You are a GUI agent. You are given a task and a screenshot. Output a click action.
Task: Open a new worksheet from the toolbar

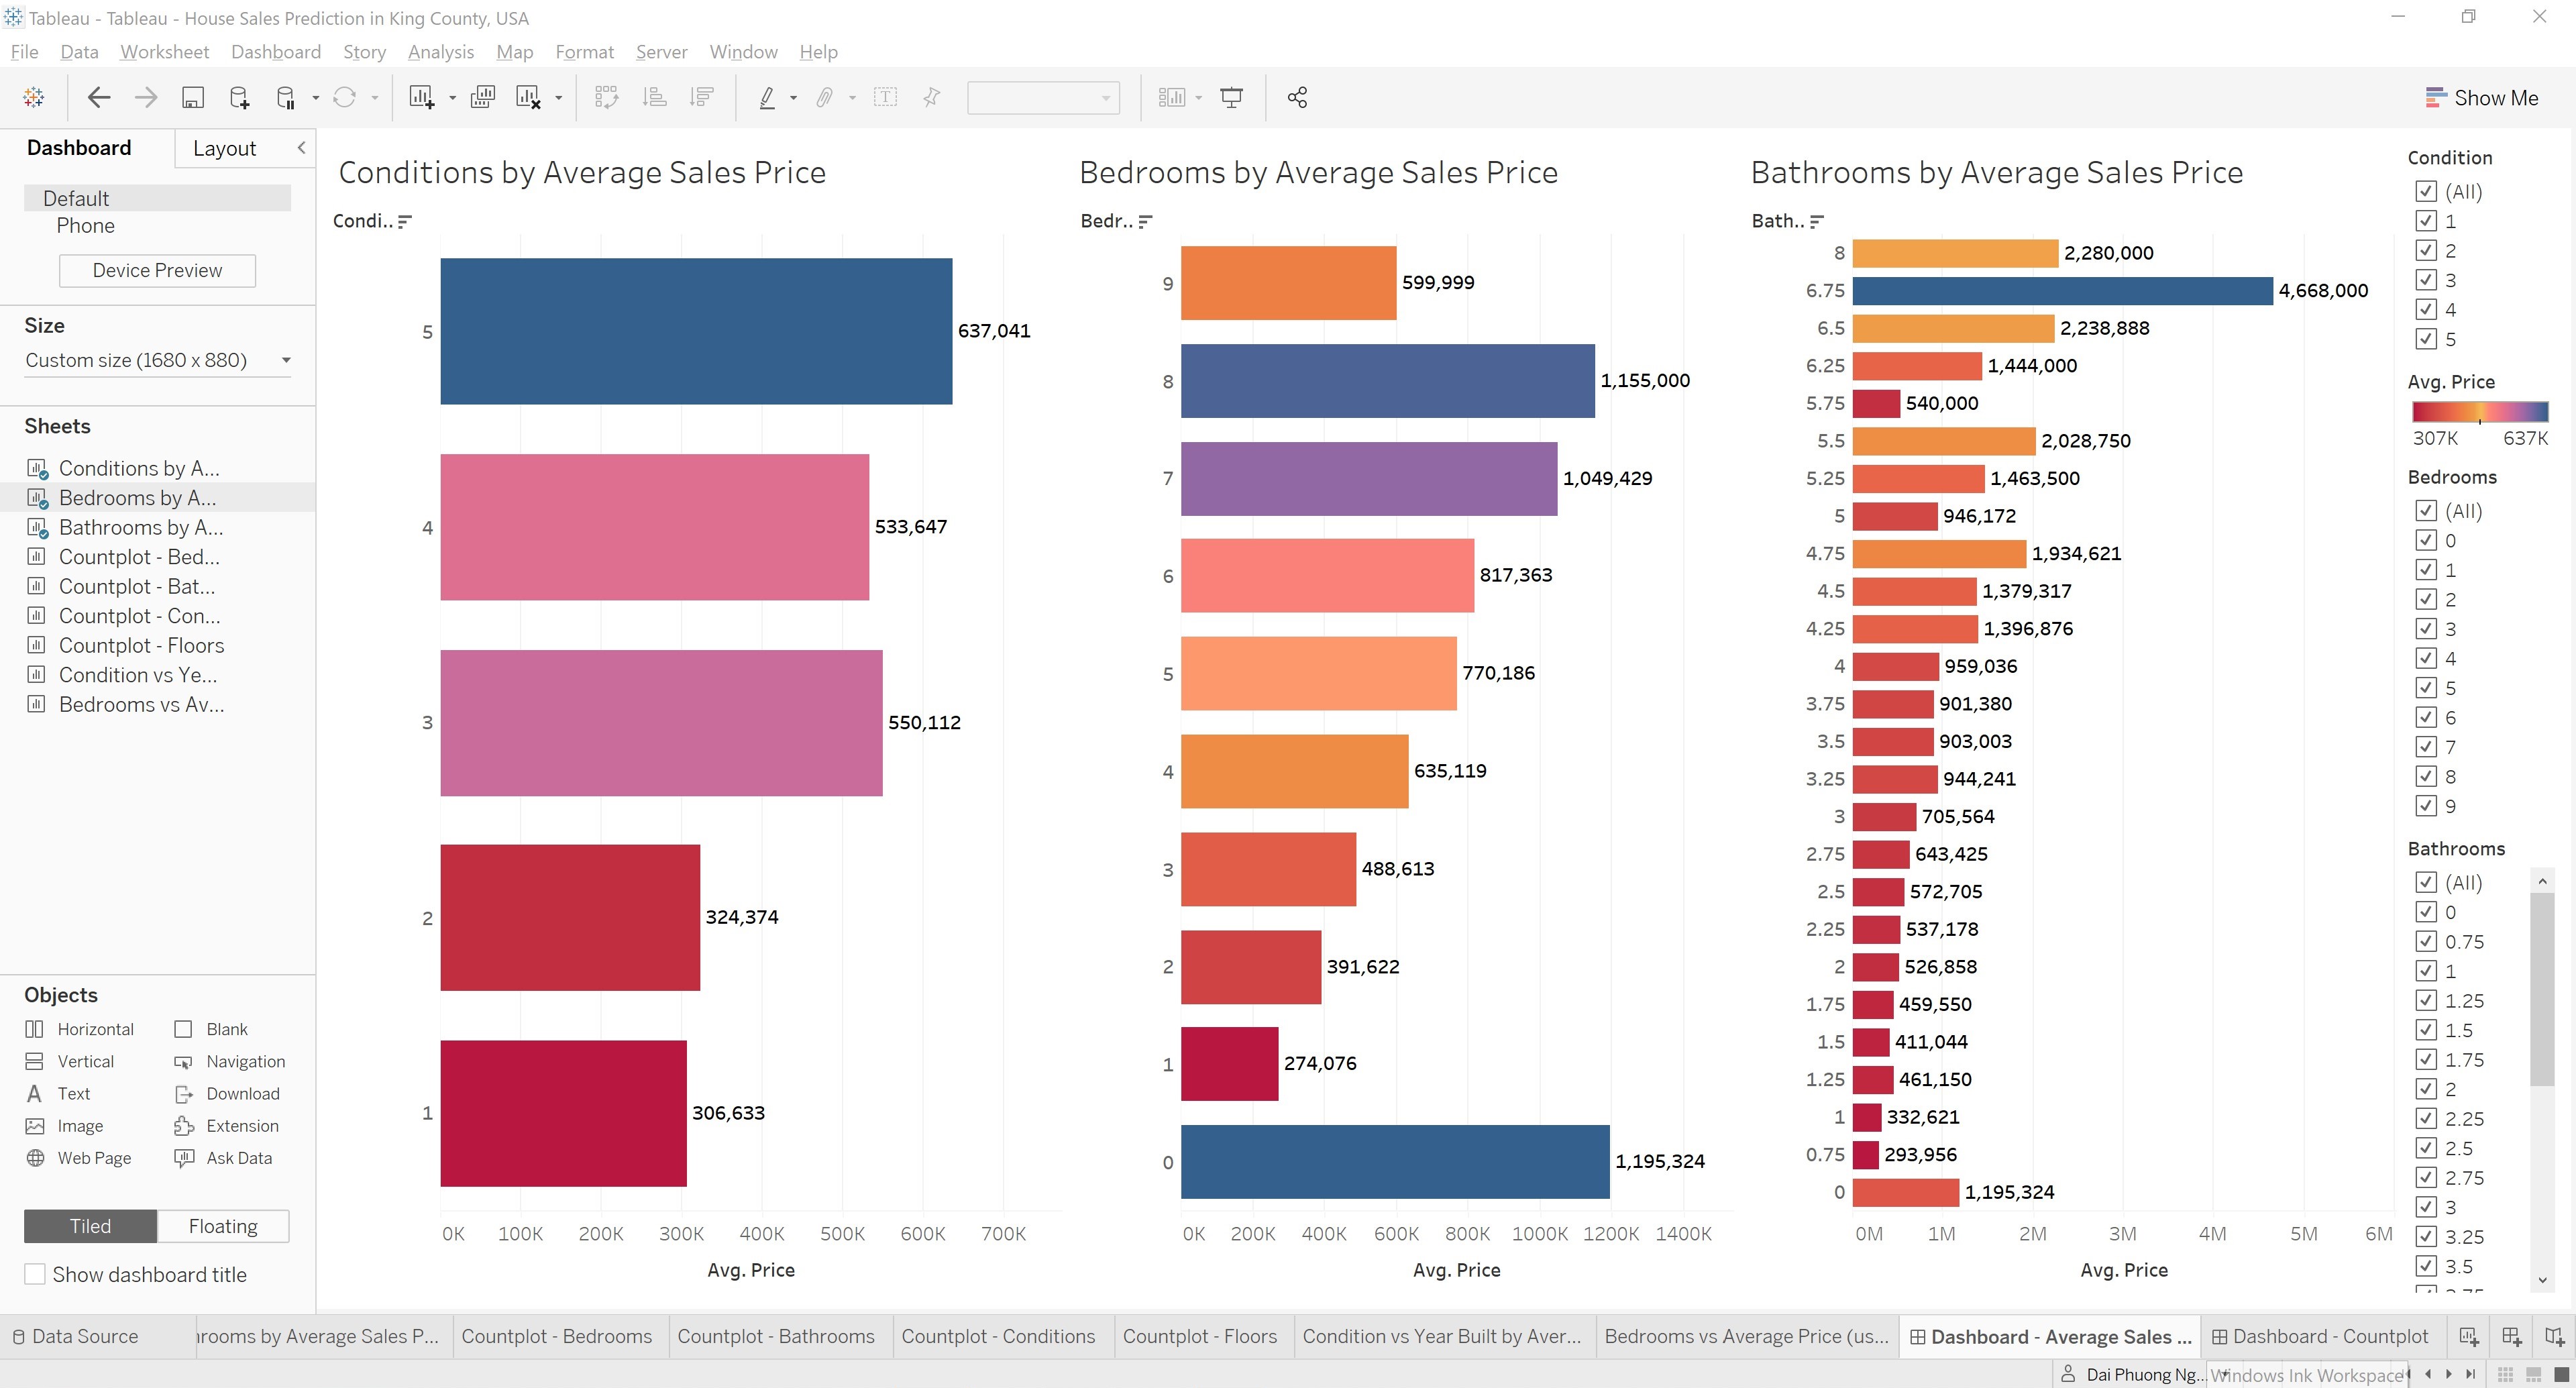(x=421, y=97)
